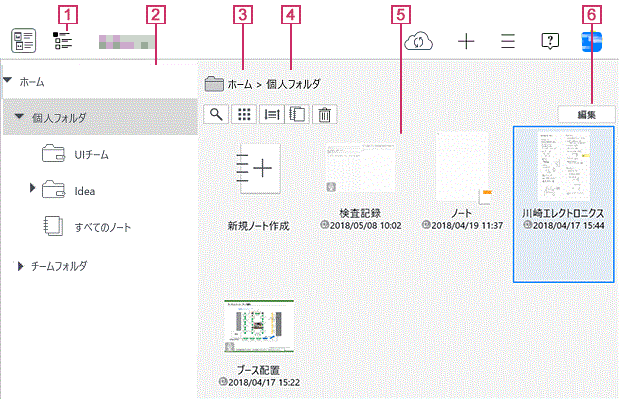Click the cloud sync icon

[418, 41]
